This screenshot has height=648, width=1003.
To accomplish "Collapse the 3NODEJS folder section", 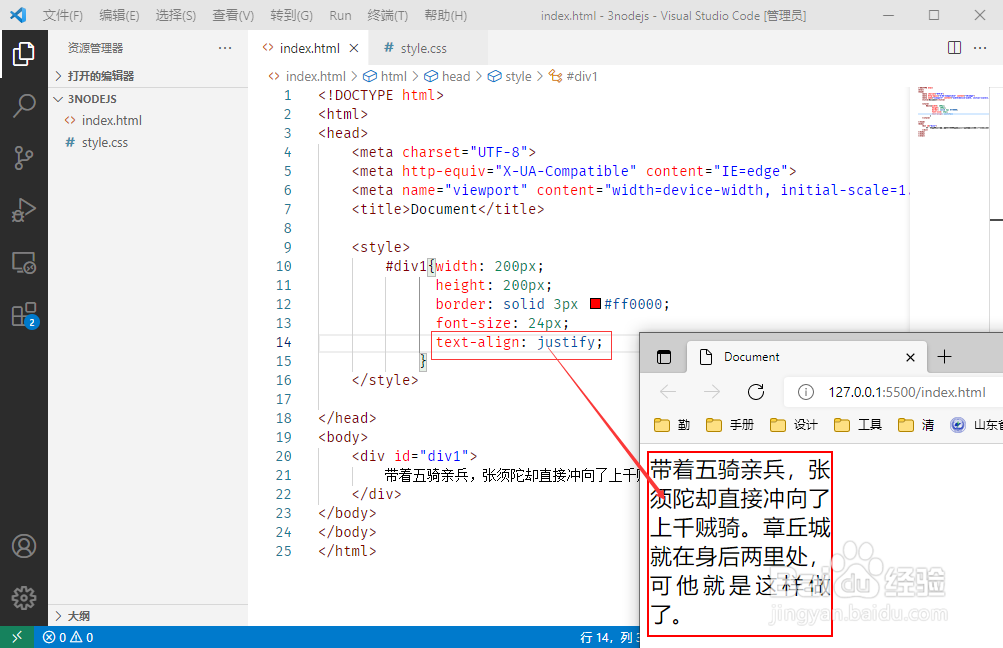I will pos(148,99).
